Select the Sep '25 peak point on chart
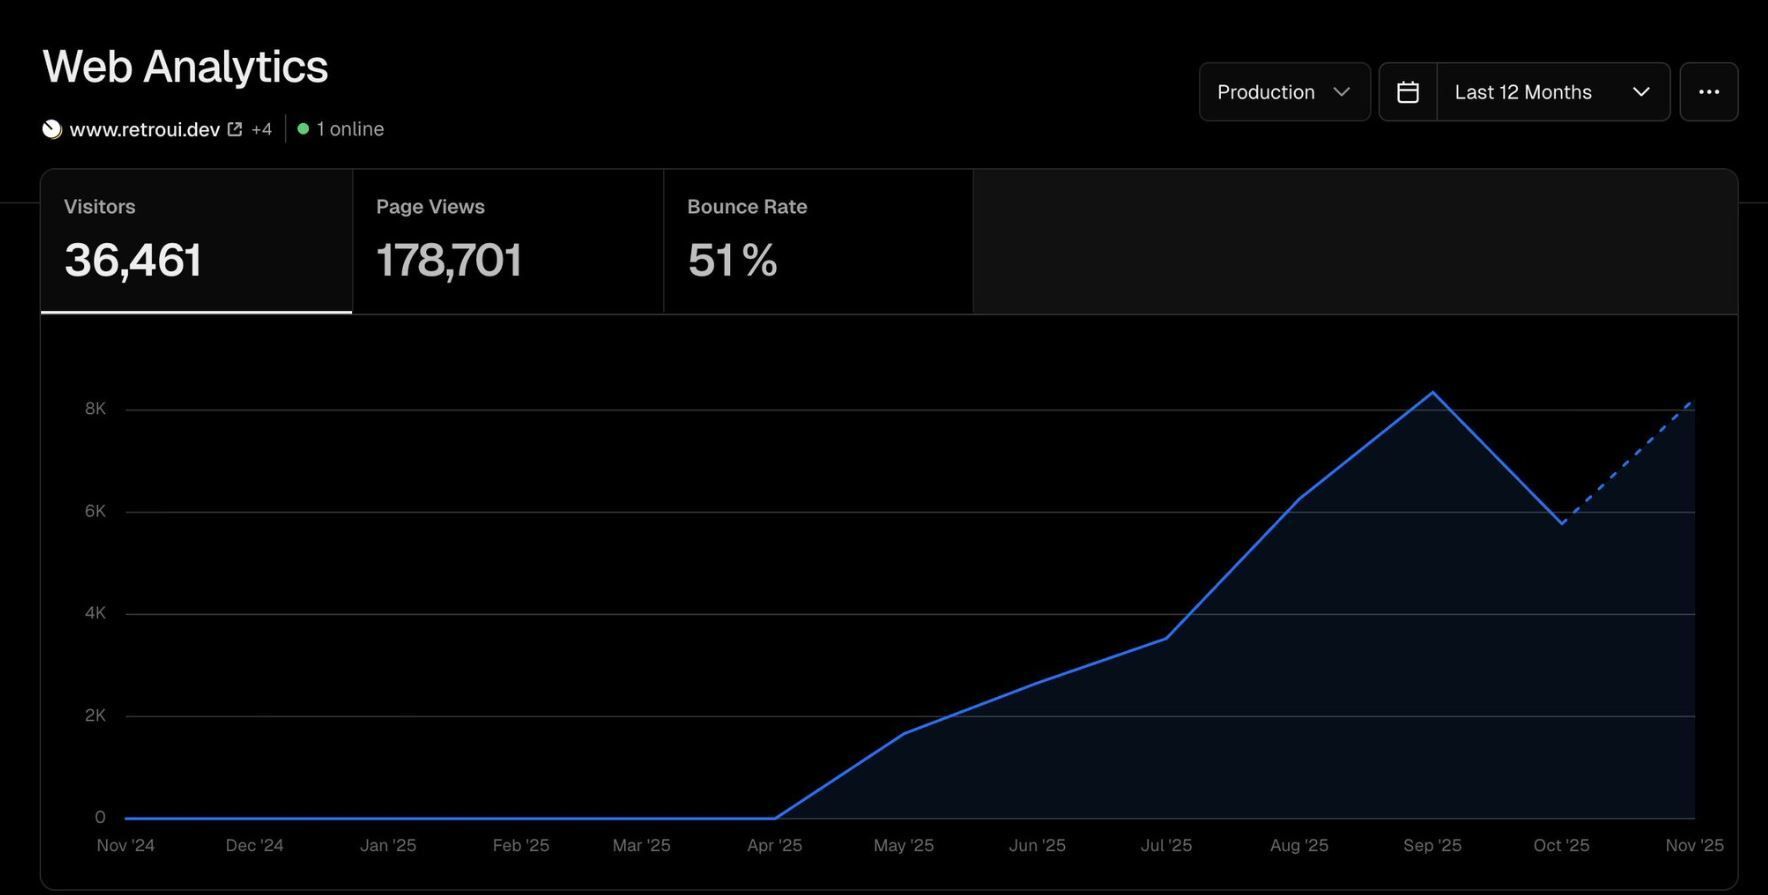Viewport: 1768px width, 895px height. (x=1432, y=392)
